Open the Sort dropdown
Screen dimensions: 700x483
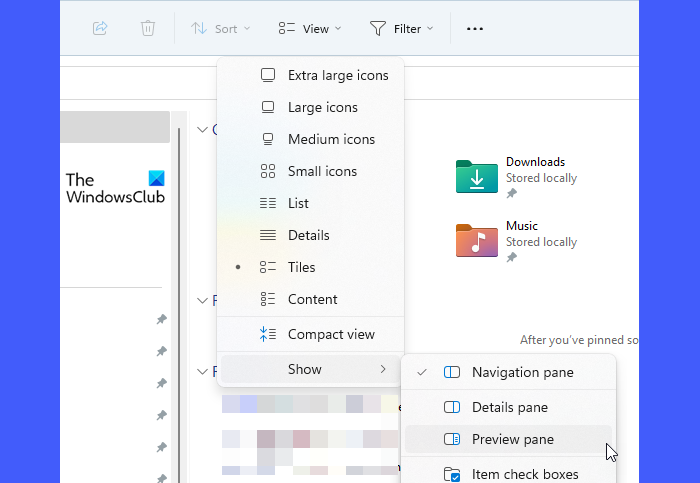[x=221, y=29]
